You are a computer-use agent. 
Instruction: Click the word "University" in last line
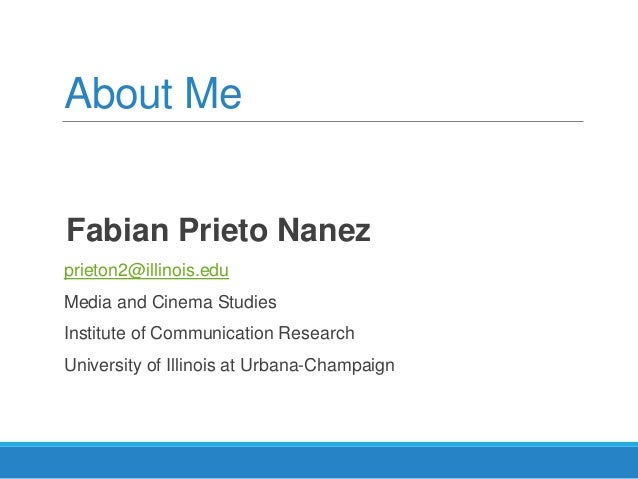click(x=103, y=365)
